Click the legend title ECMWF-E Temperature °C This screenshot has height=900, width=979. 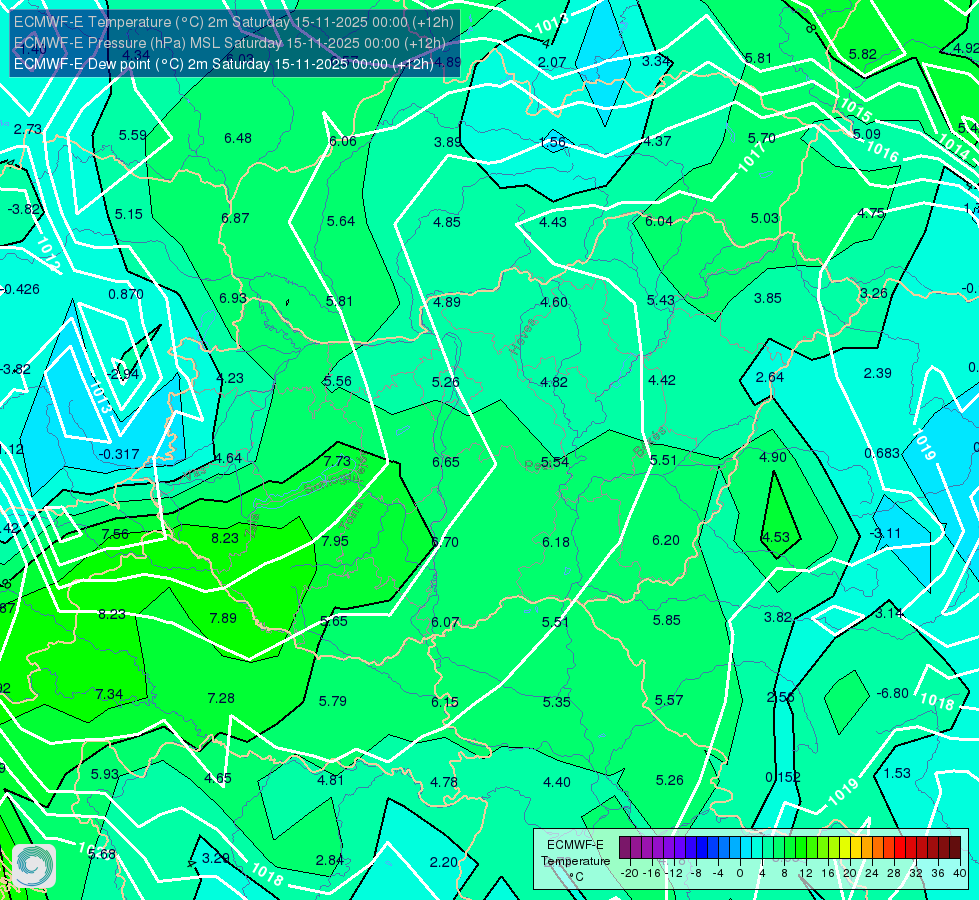coord(575,861)
